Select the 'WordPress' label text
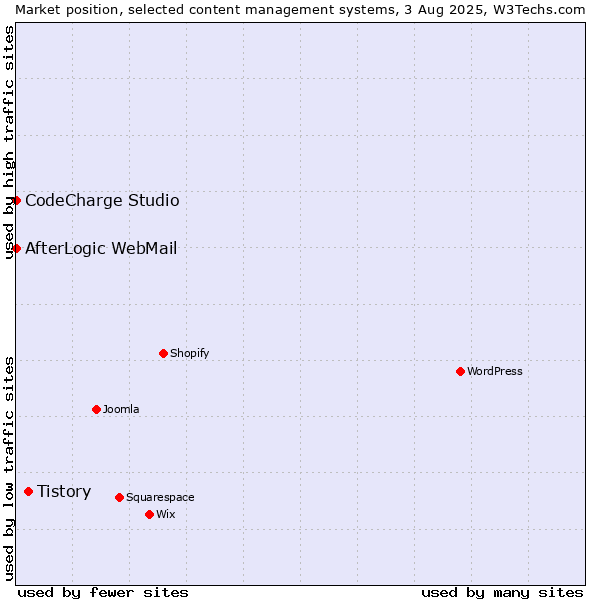This screenshot has height=600, width=600. [495, 372]
